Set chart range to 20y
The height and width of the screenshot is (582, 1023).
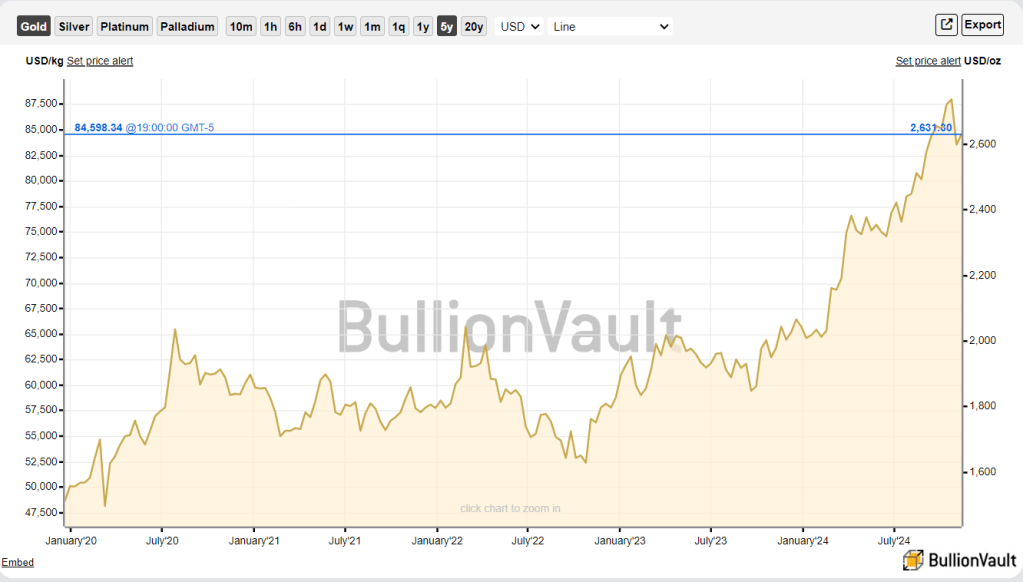click(474, 27)
